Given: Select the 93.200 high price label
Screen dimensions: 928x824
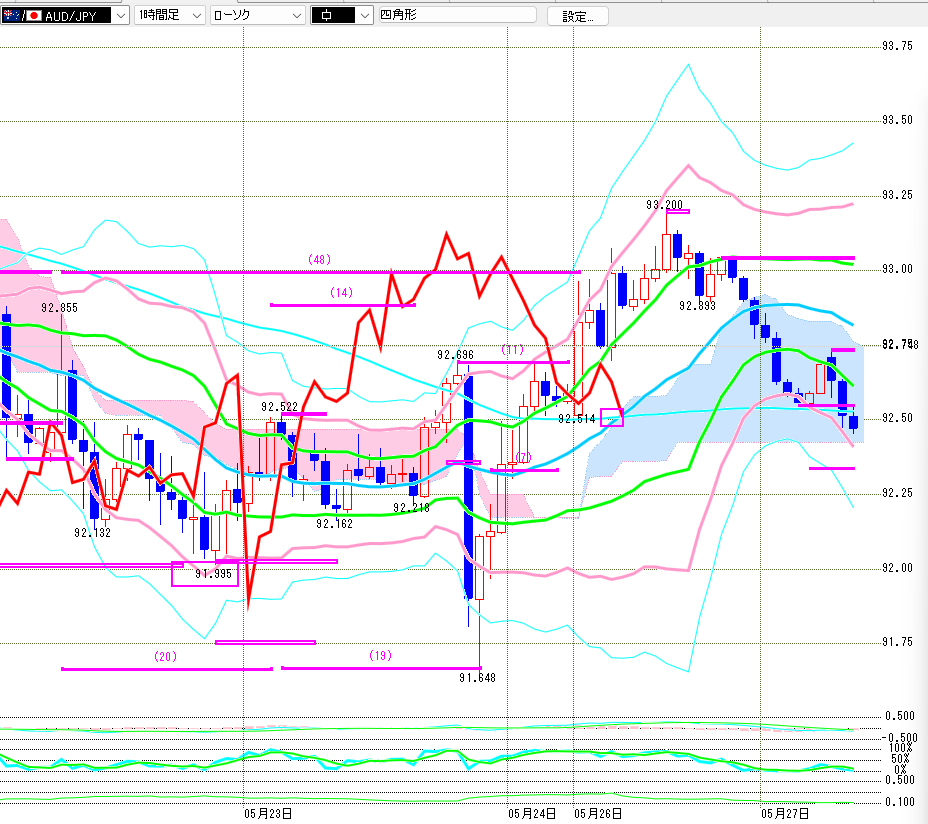Looking at the screenshot, I should click(x=664, y=205).
